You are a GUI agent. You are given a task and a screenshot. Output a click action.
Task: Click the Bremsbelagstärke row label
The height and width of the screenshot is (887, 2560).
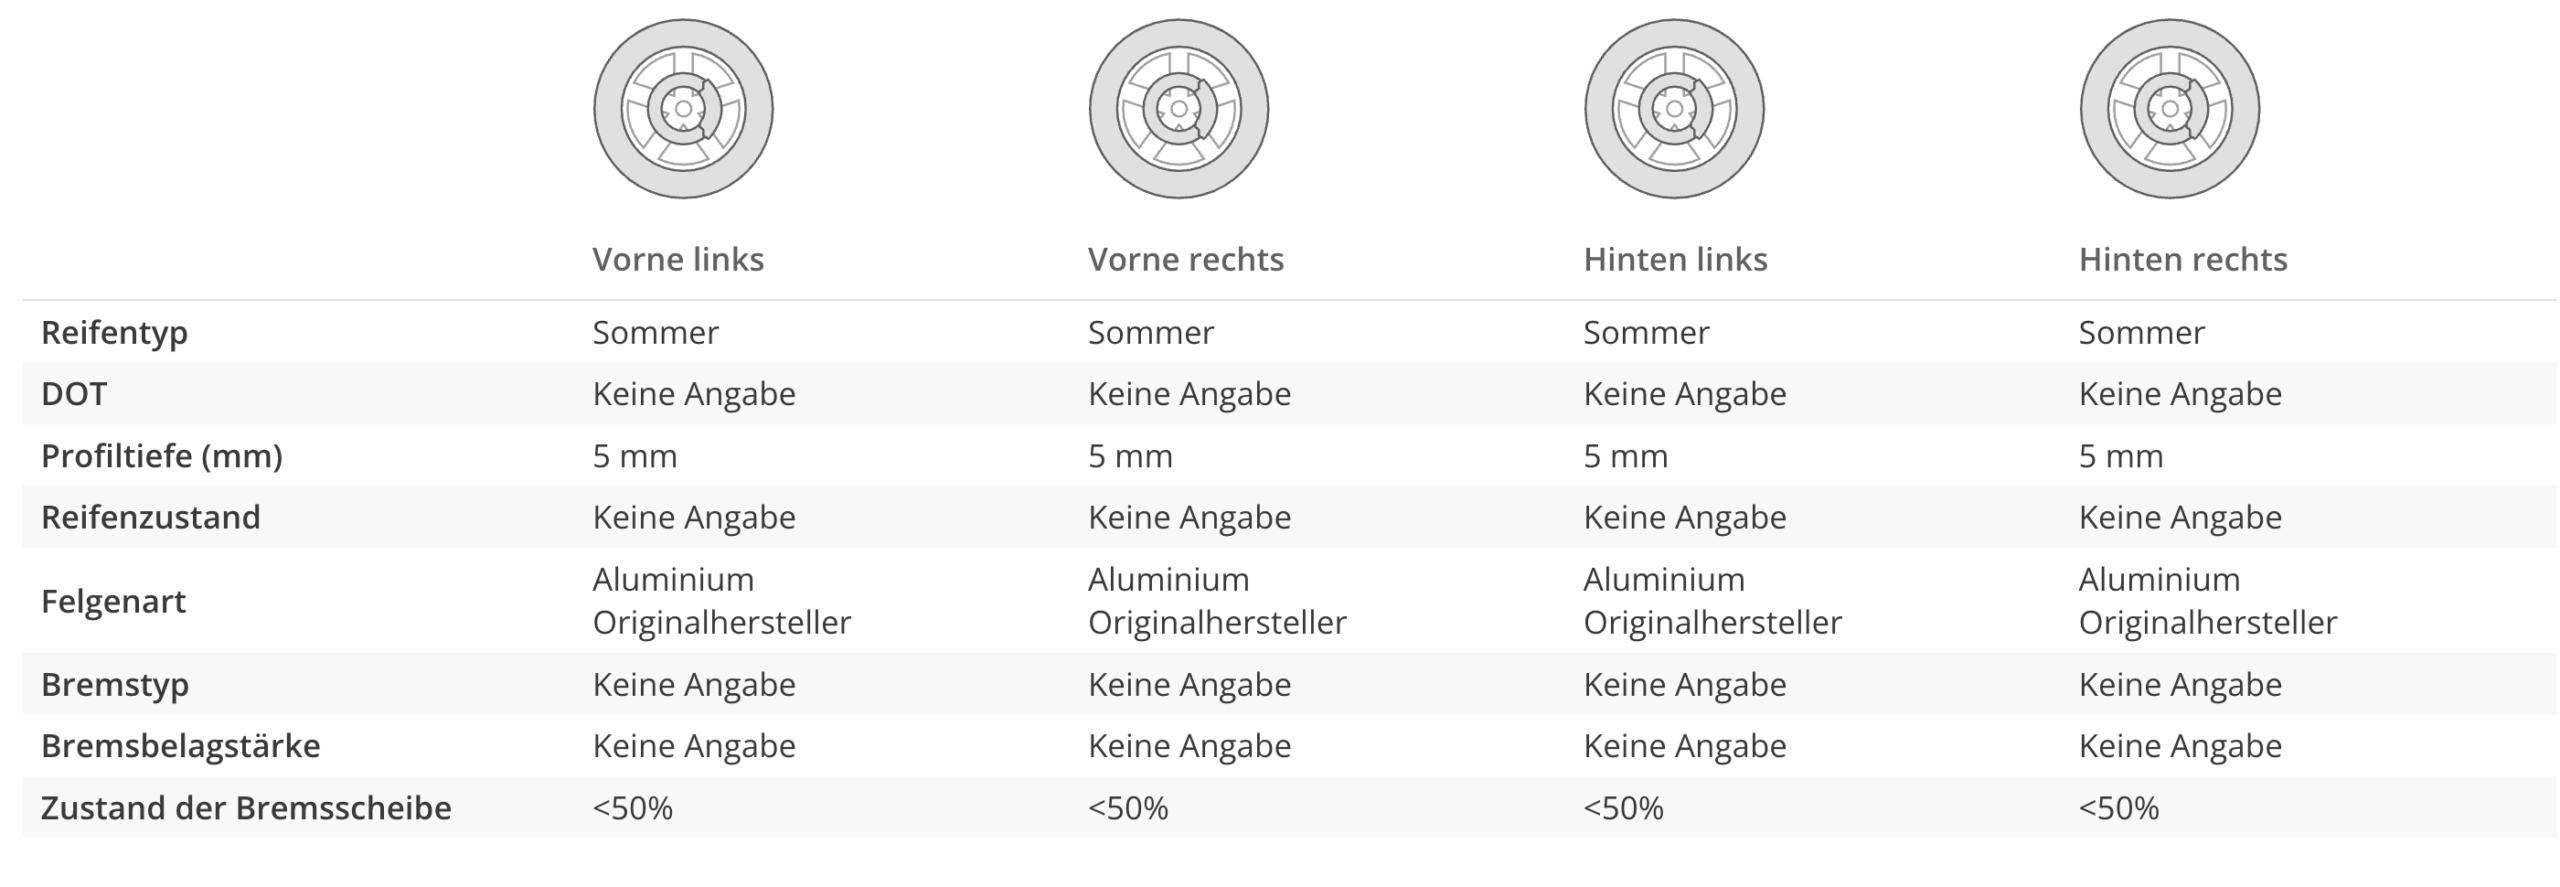(181, 746)
